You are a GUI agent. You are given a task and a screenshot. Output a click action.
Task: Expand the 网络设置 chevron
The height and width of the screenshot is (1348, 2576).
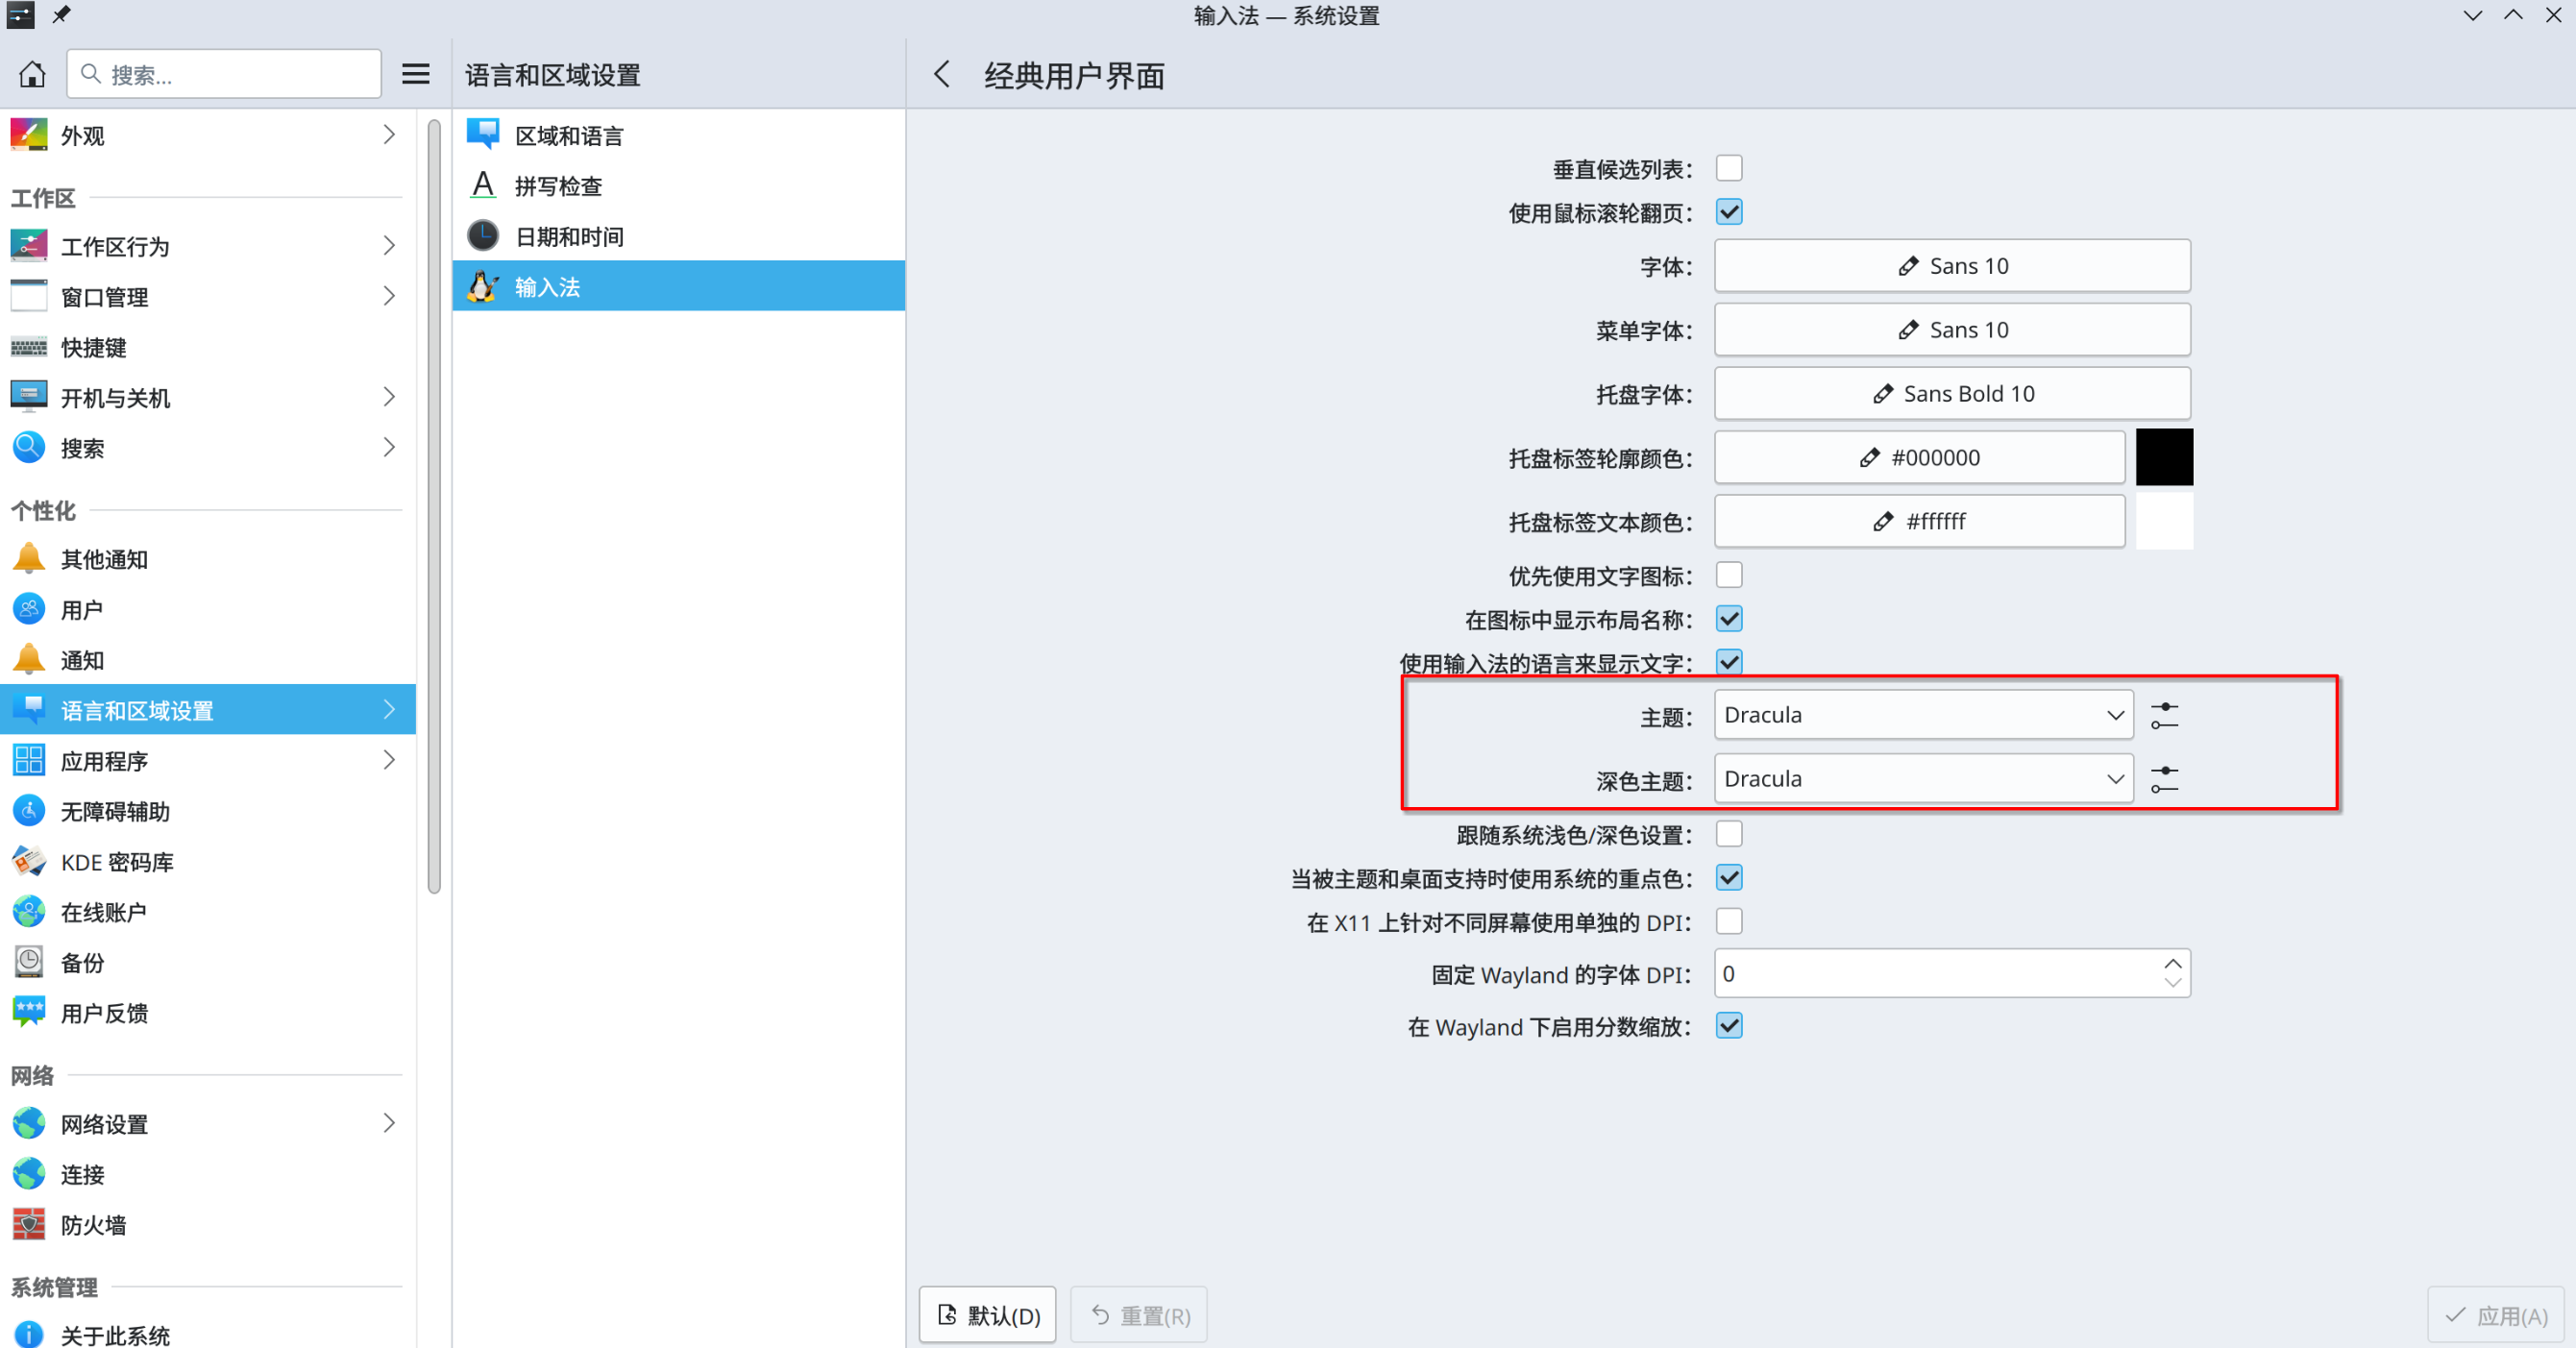(x=389, y=1124)
